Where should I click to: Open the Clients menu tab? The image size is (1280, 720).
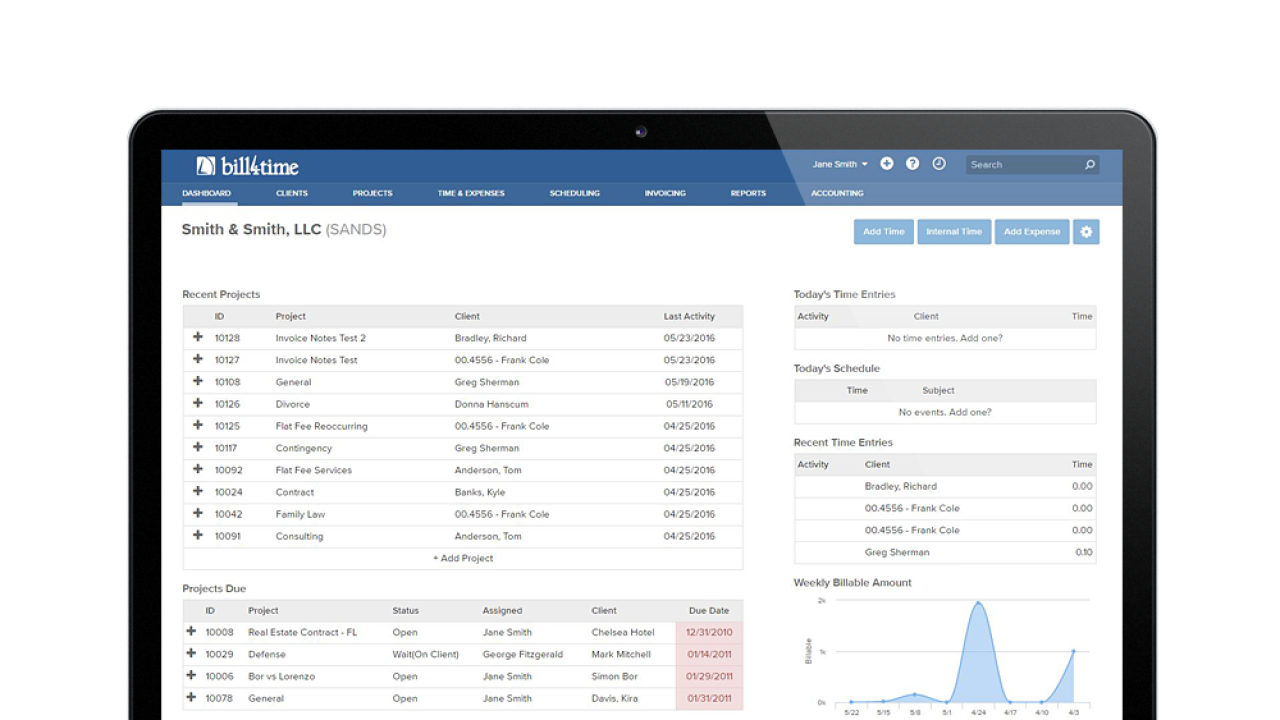292,193
